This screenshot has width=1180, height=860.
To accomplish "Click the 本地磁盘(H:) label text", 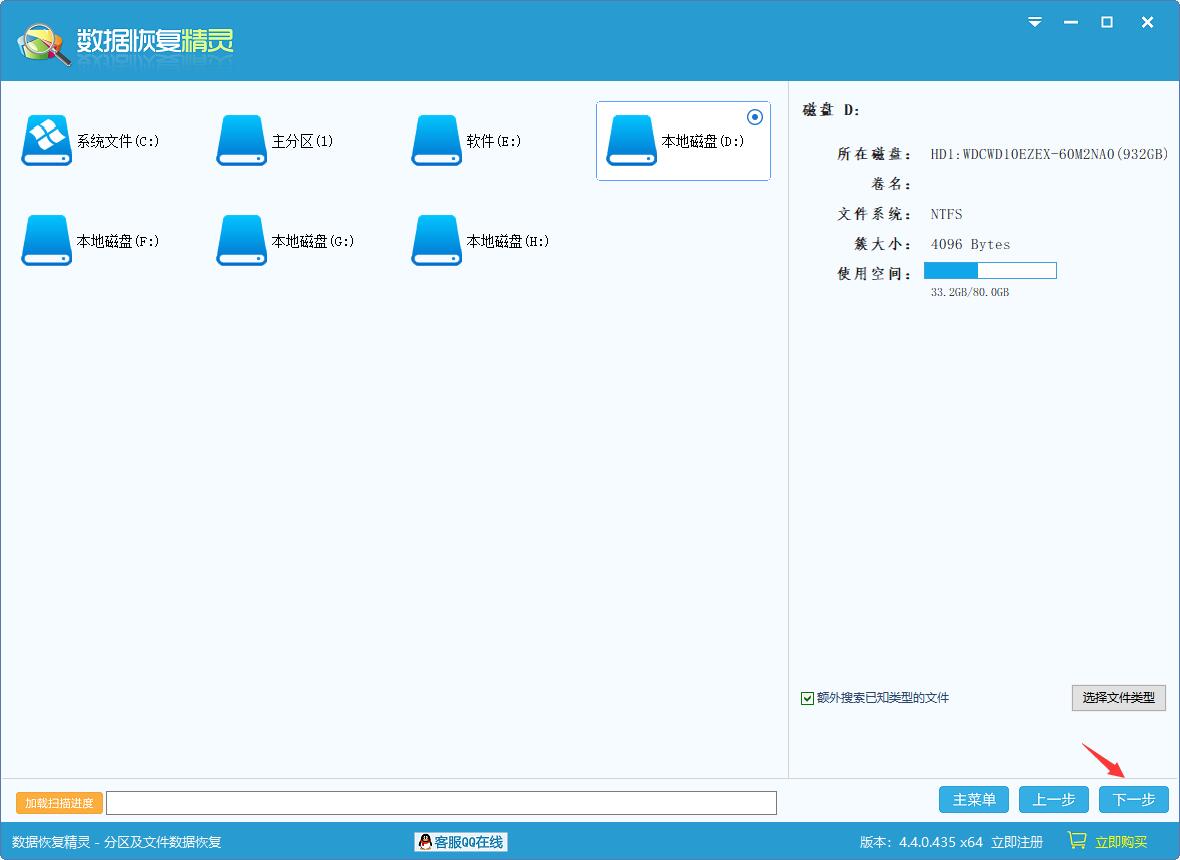I will click(507, 241).
